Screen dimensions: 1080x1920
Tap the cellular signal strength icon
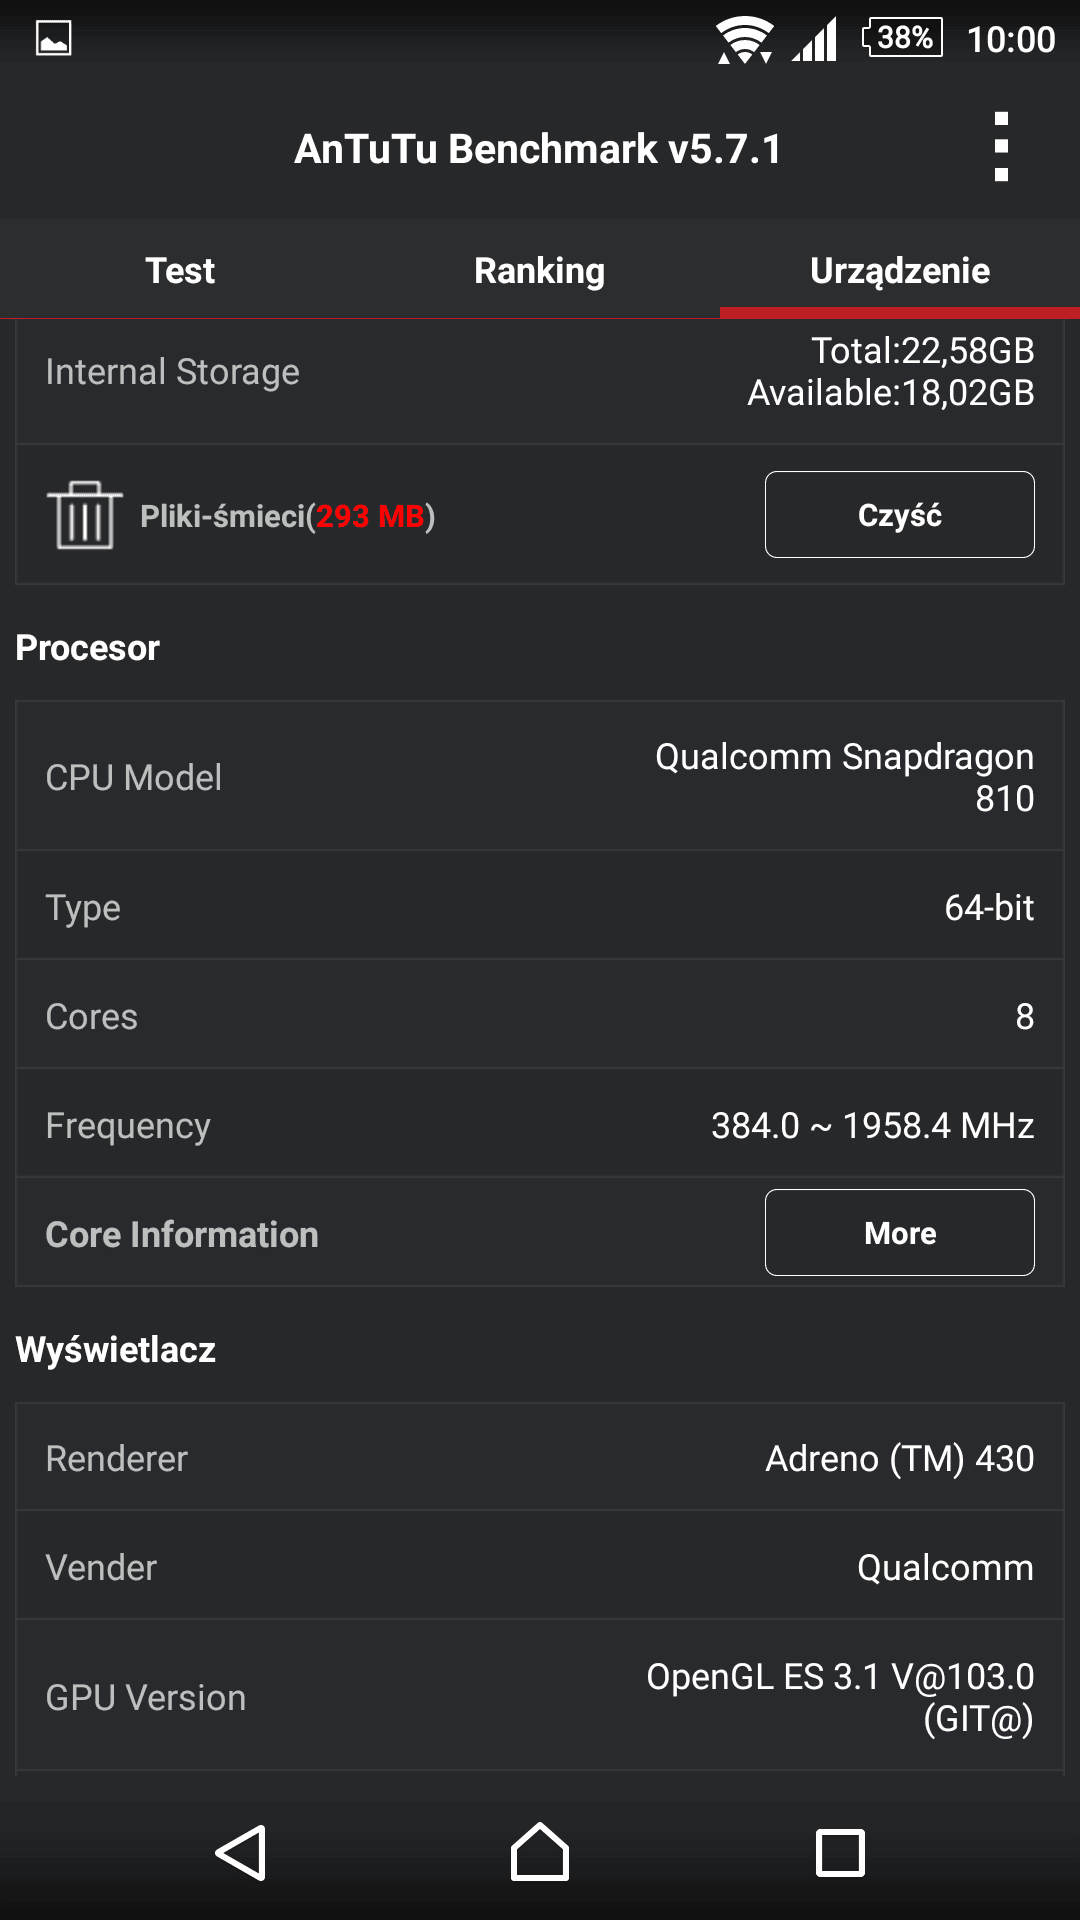pos(815,40)
